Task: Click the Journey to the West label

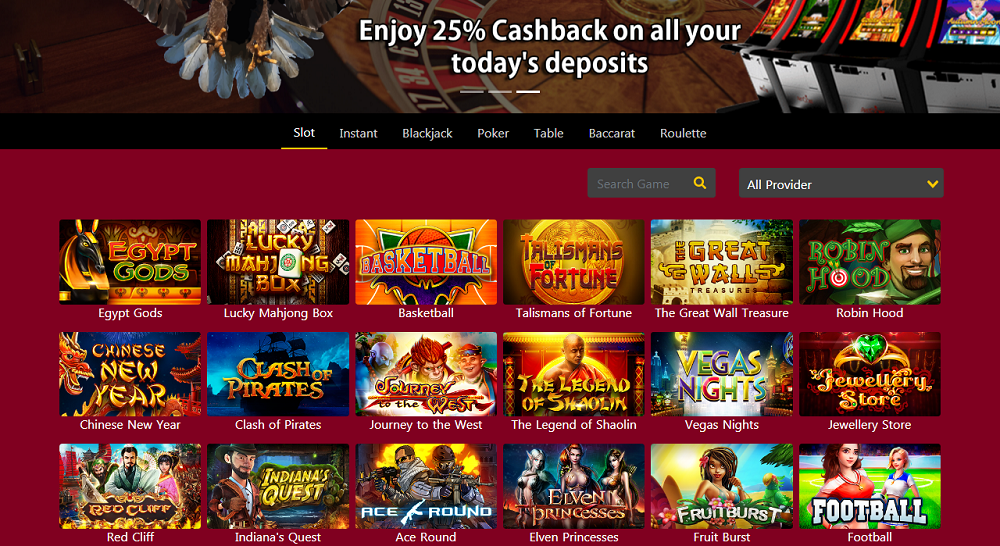Action: [426, 425]
